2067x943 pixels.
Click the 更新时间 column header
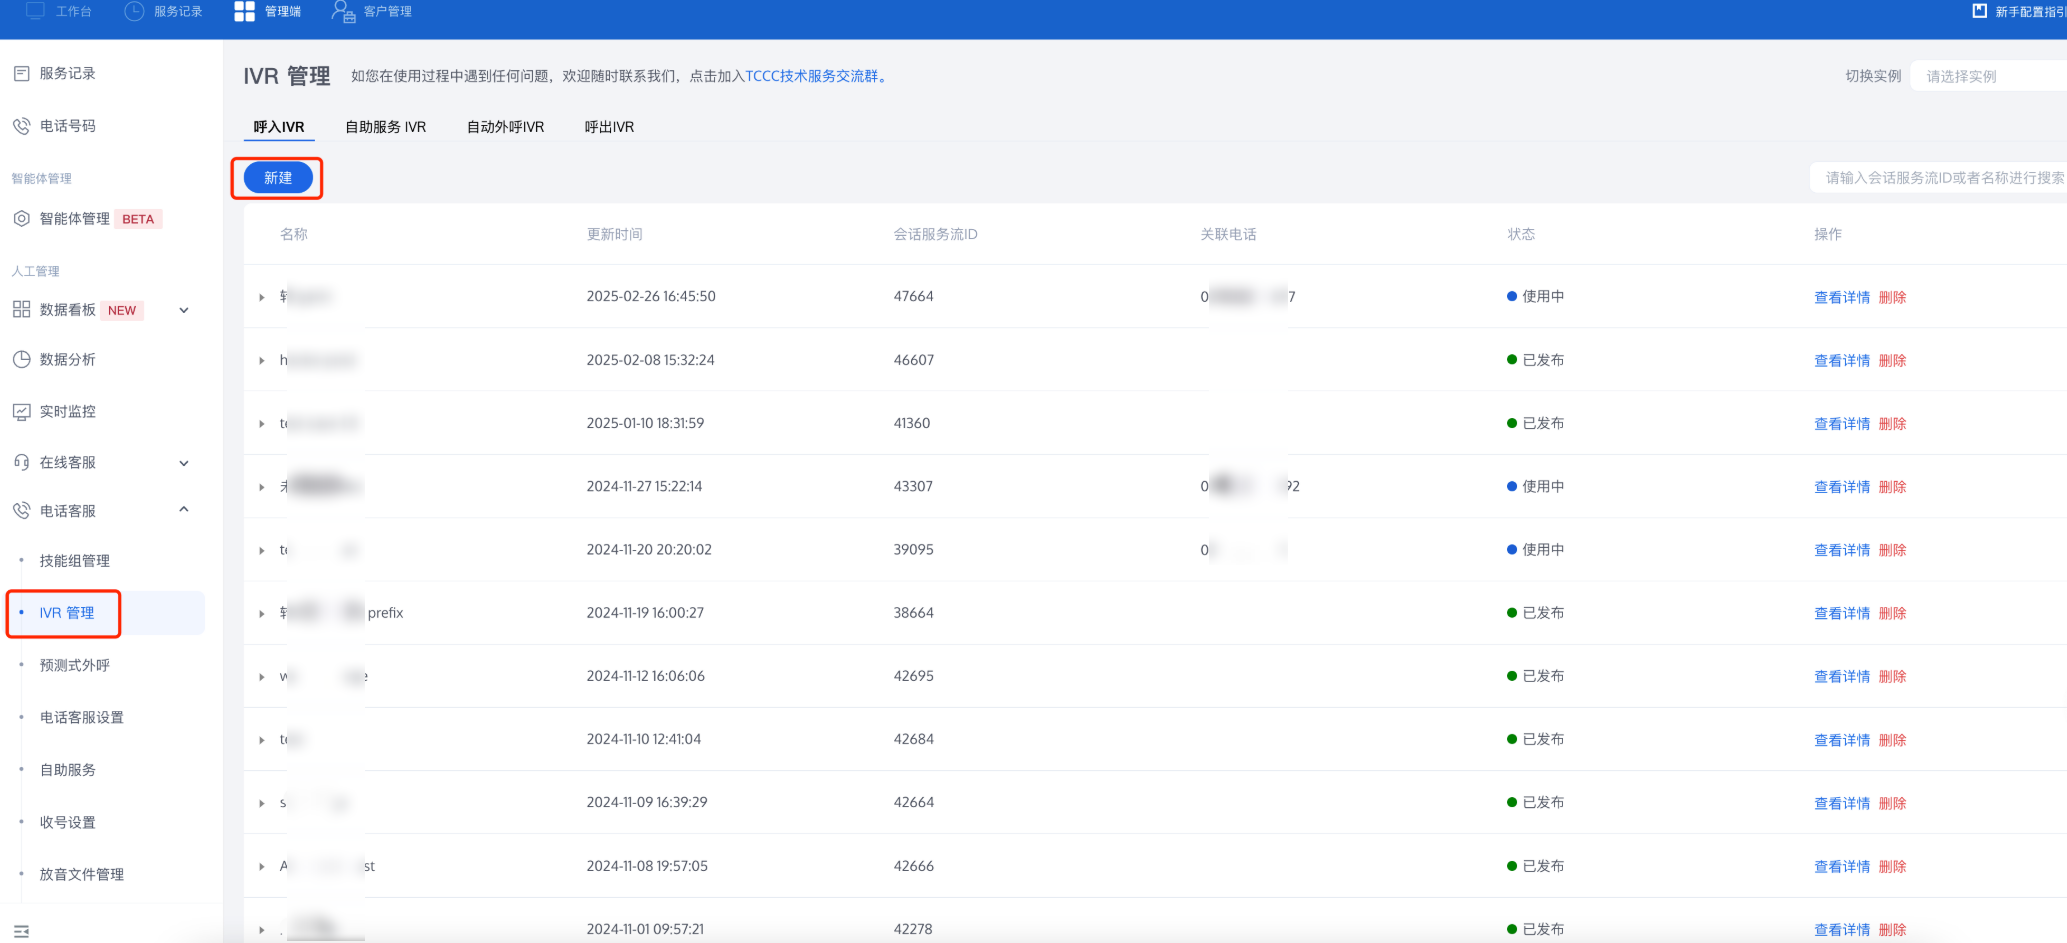point(615,234)
